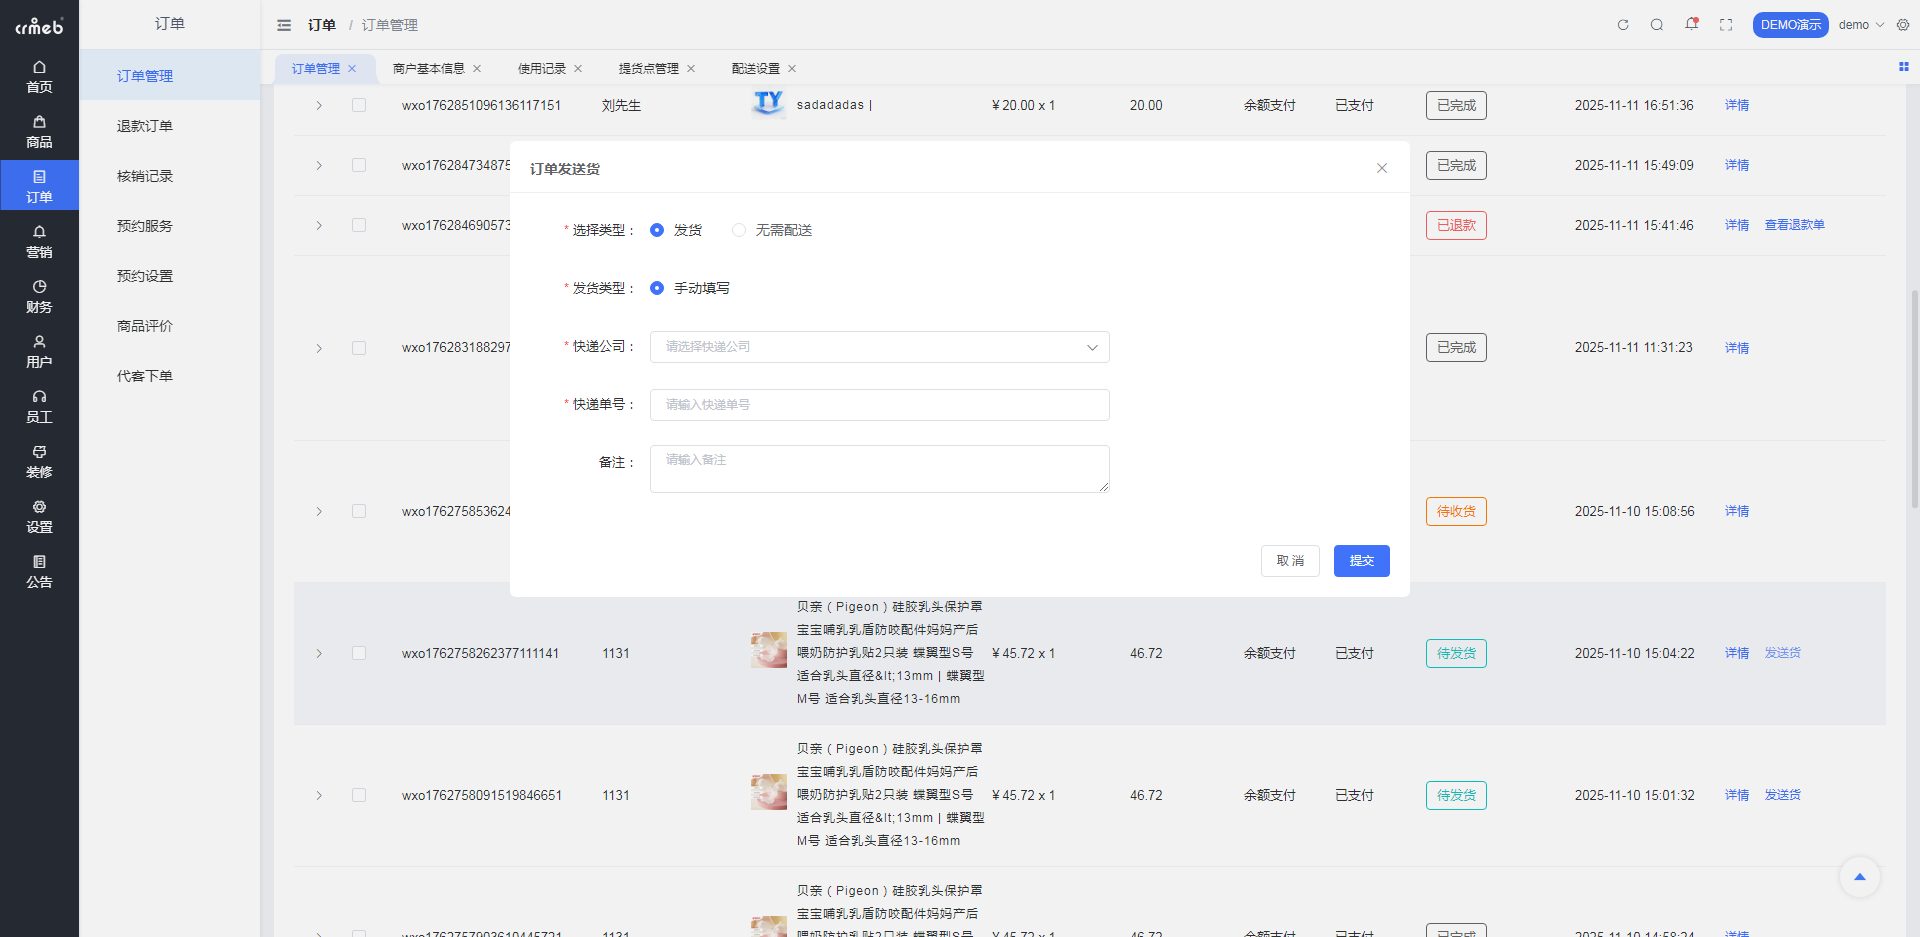The image size is (1920, 937).
Task: Check the checkbox for order wxo1762758262377111141
Action: [x=360, y=653]
